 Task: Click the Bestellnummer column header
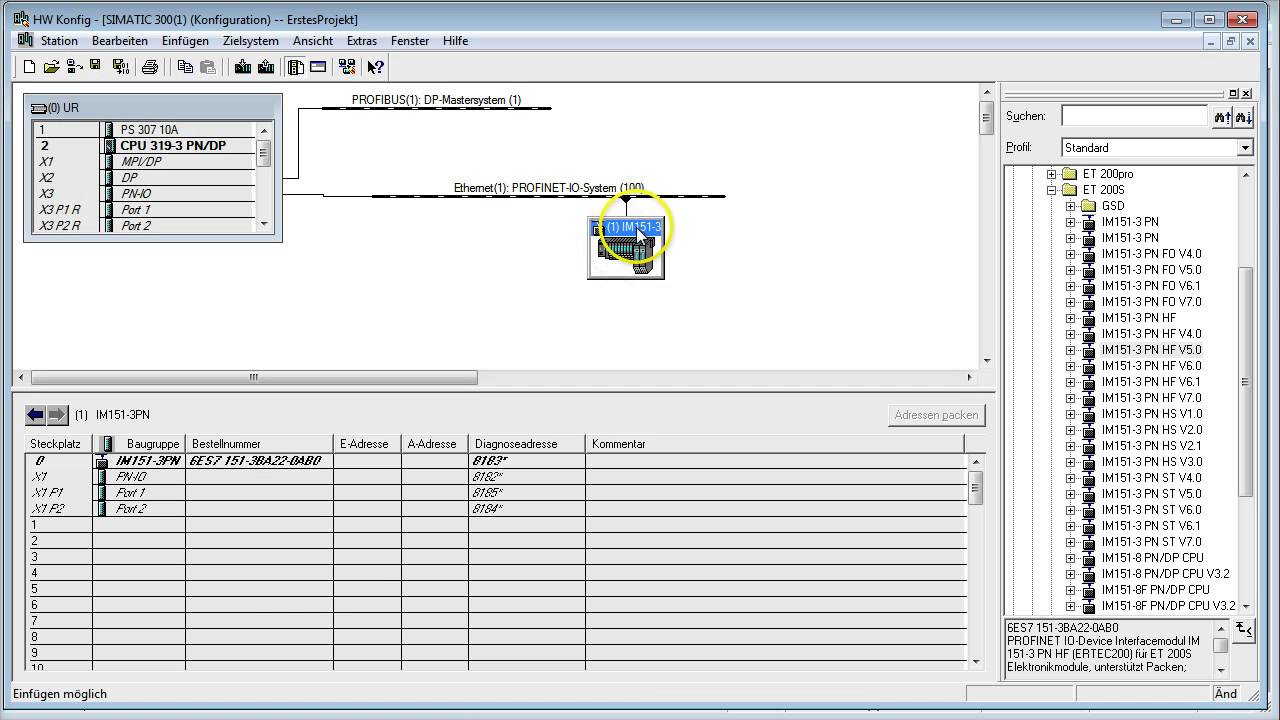(x=259, y=444)
